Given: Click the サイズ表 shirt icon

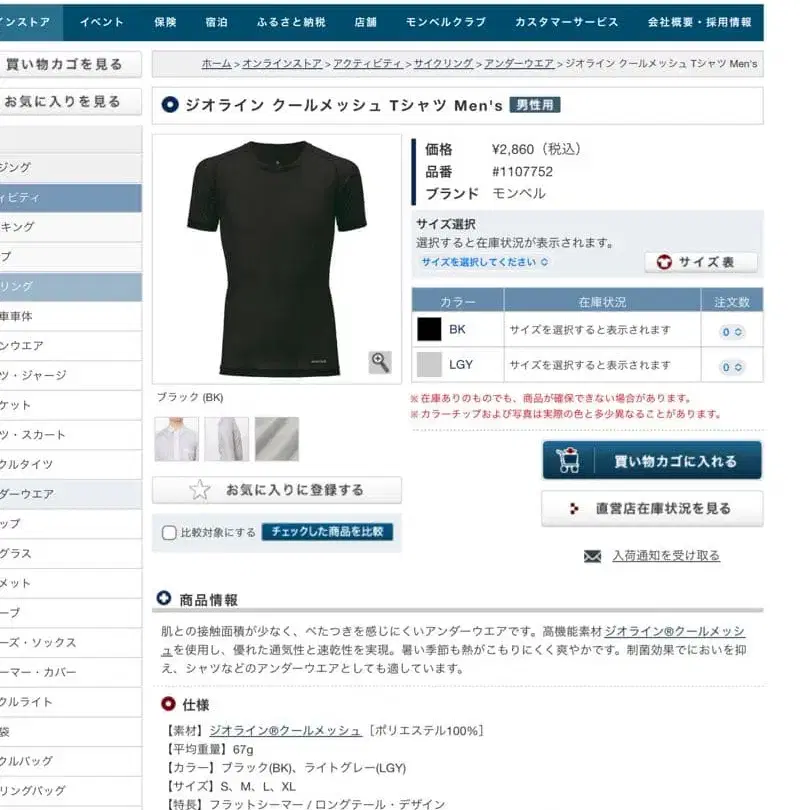Looking at the screenshot, I should pyautogui.click(x=664, y=262).
